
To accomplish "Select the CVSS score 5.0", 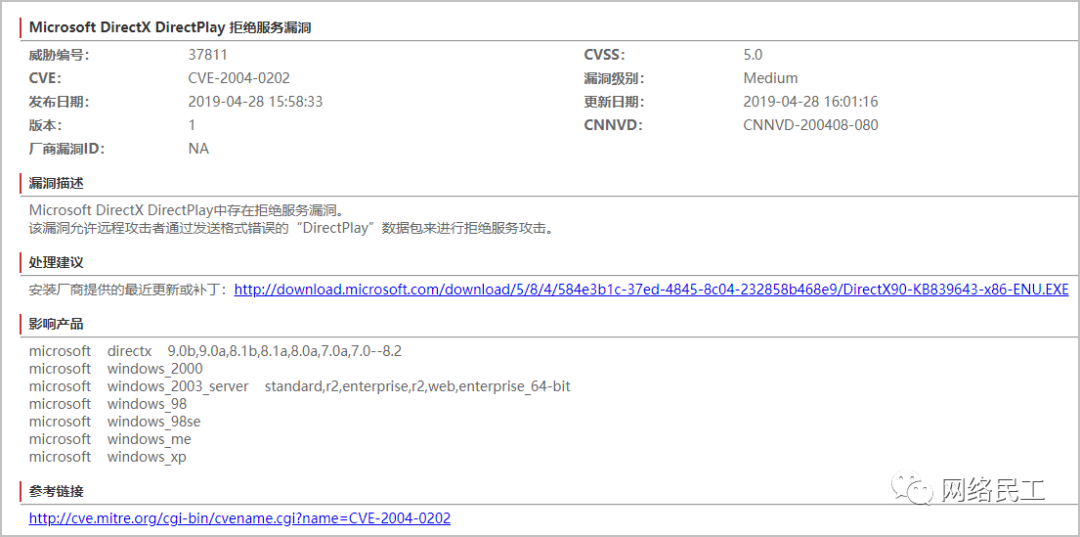I will [x=753, y=55].
